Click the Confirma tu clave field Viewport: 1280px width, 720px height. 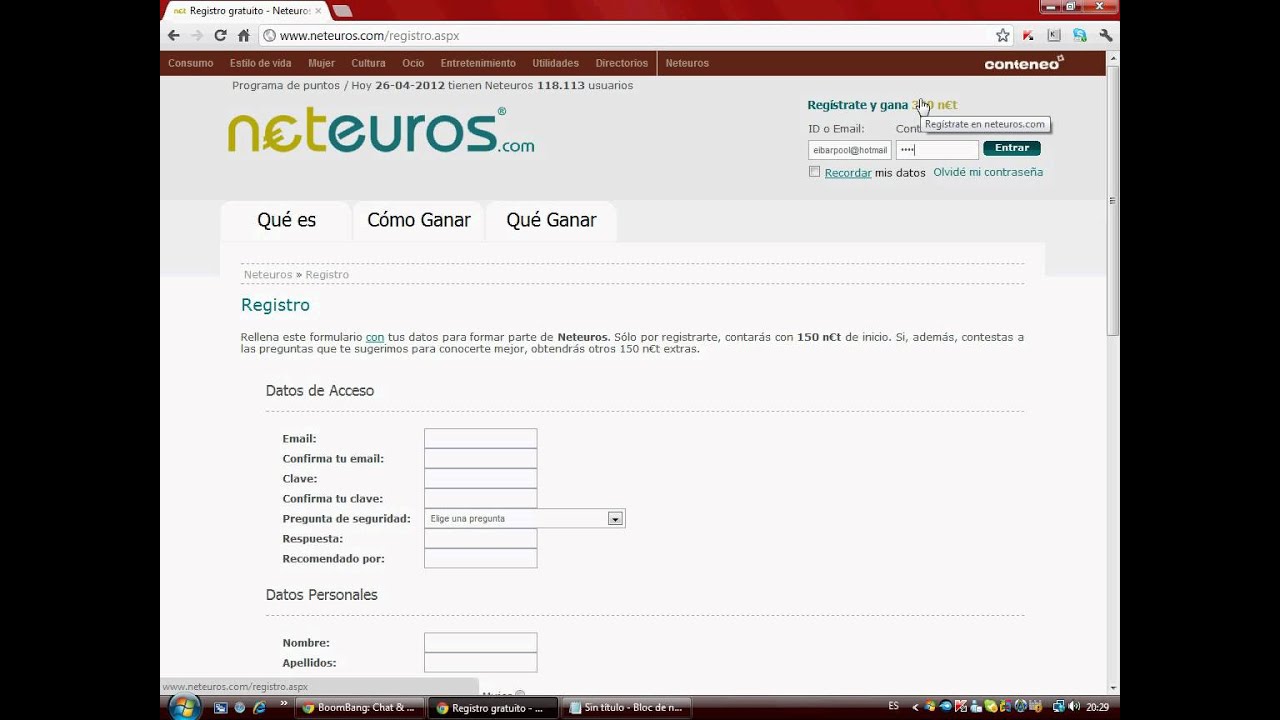(x=480, y=498)
